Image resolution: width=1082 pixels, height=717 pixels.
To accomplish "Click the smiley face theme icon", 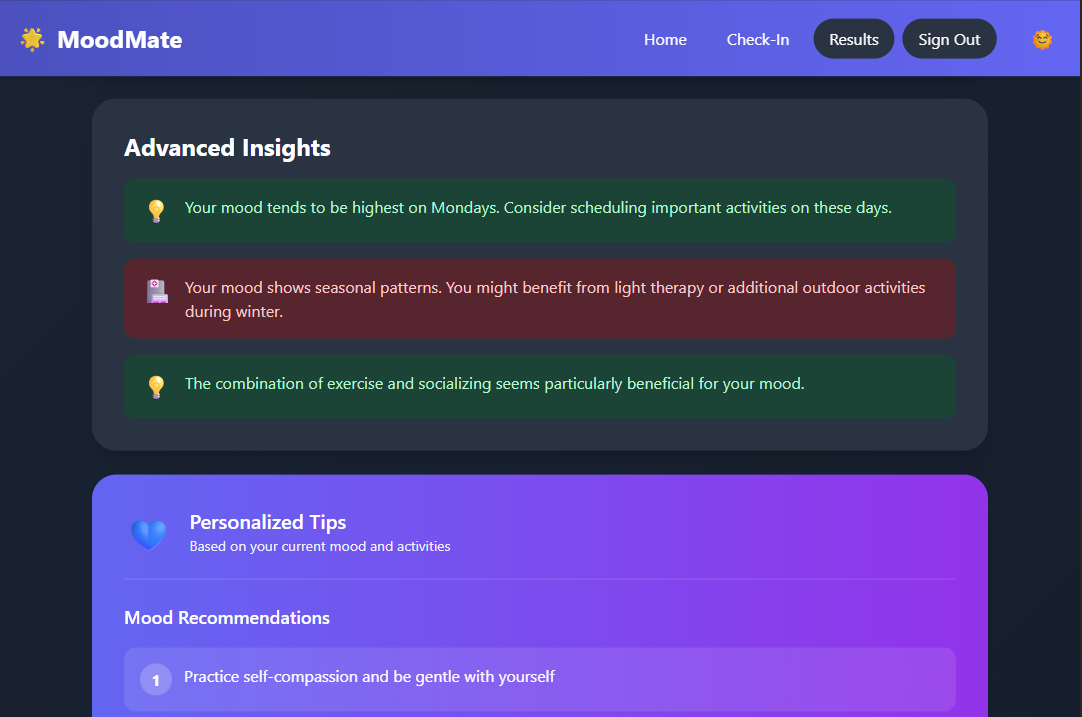I will point(1042,40).
